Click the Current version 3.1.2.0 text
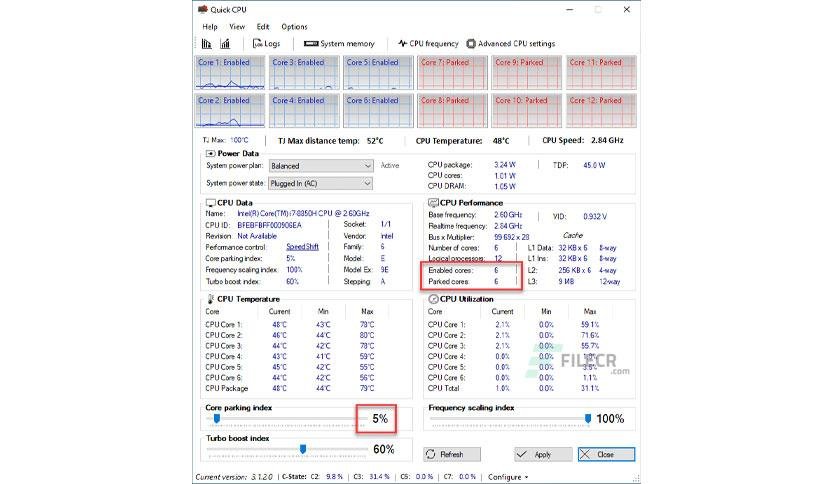This screenshot has width=836, height=484. coord(234,477)
